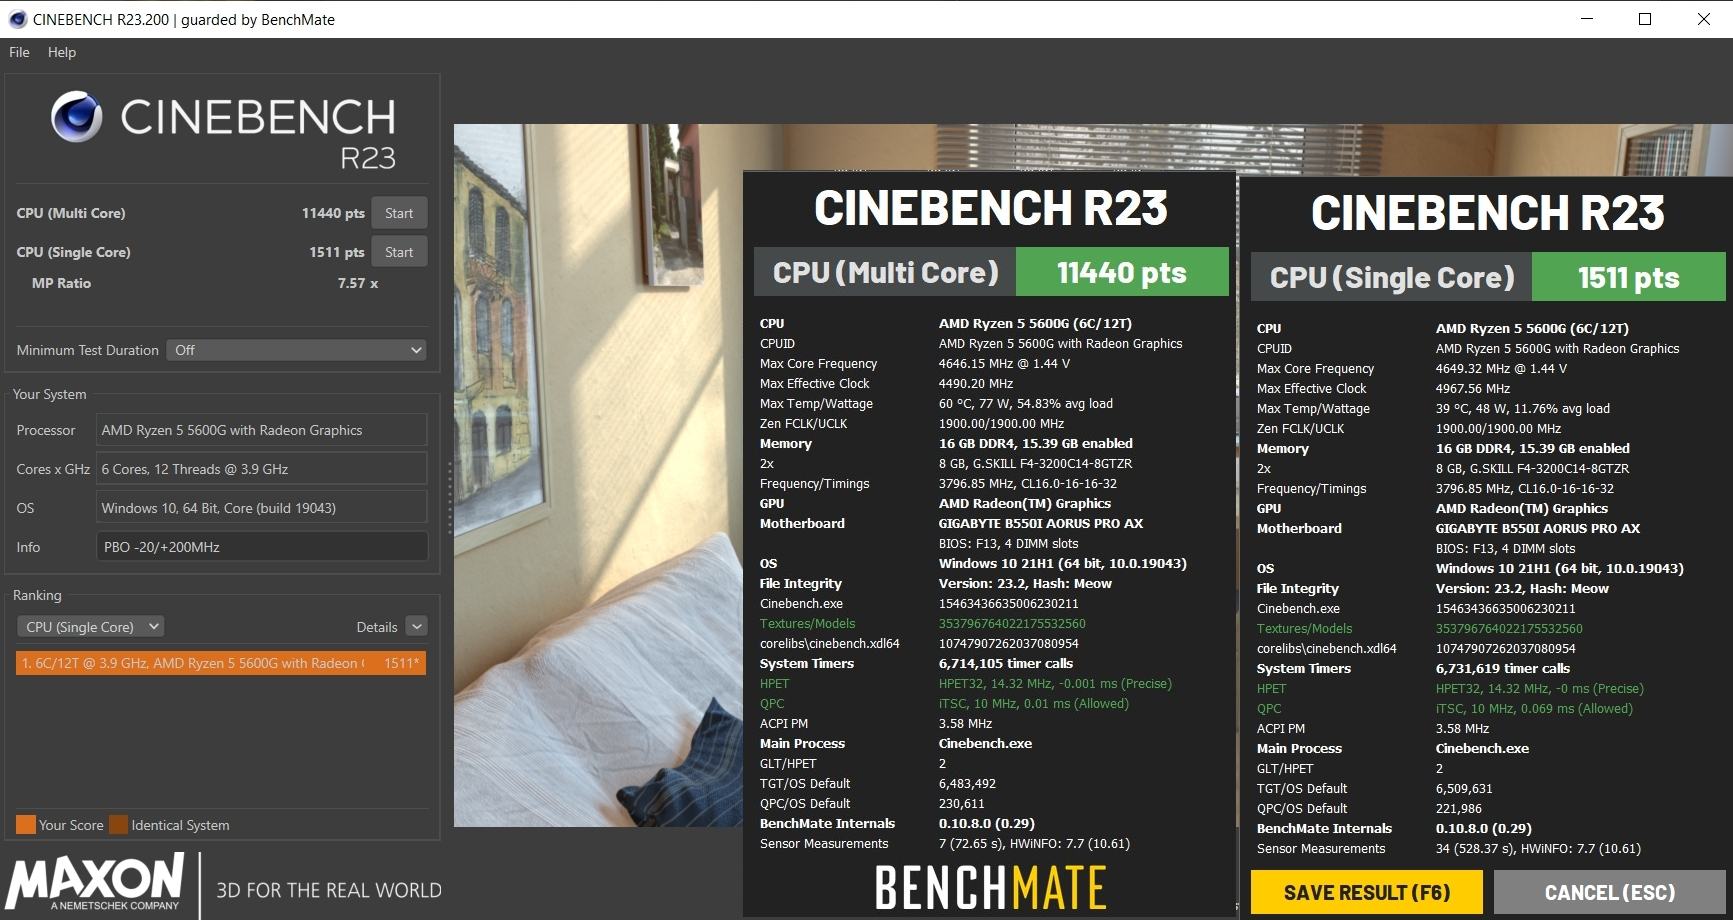
Task: Click the brown Identical System legend swatch
Action: pyautogui.click(x=118, y=825)
